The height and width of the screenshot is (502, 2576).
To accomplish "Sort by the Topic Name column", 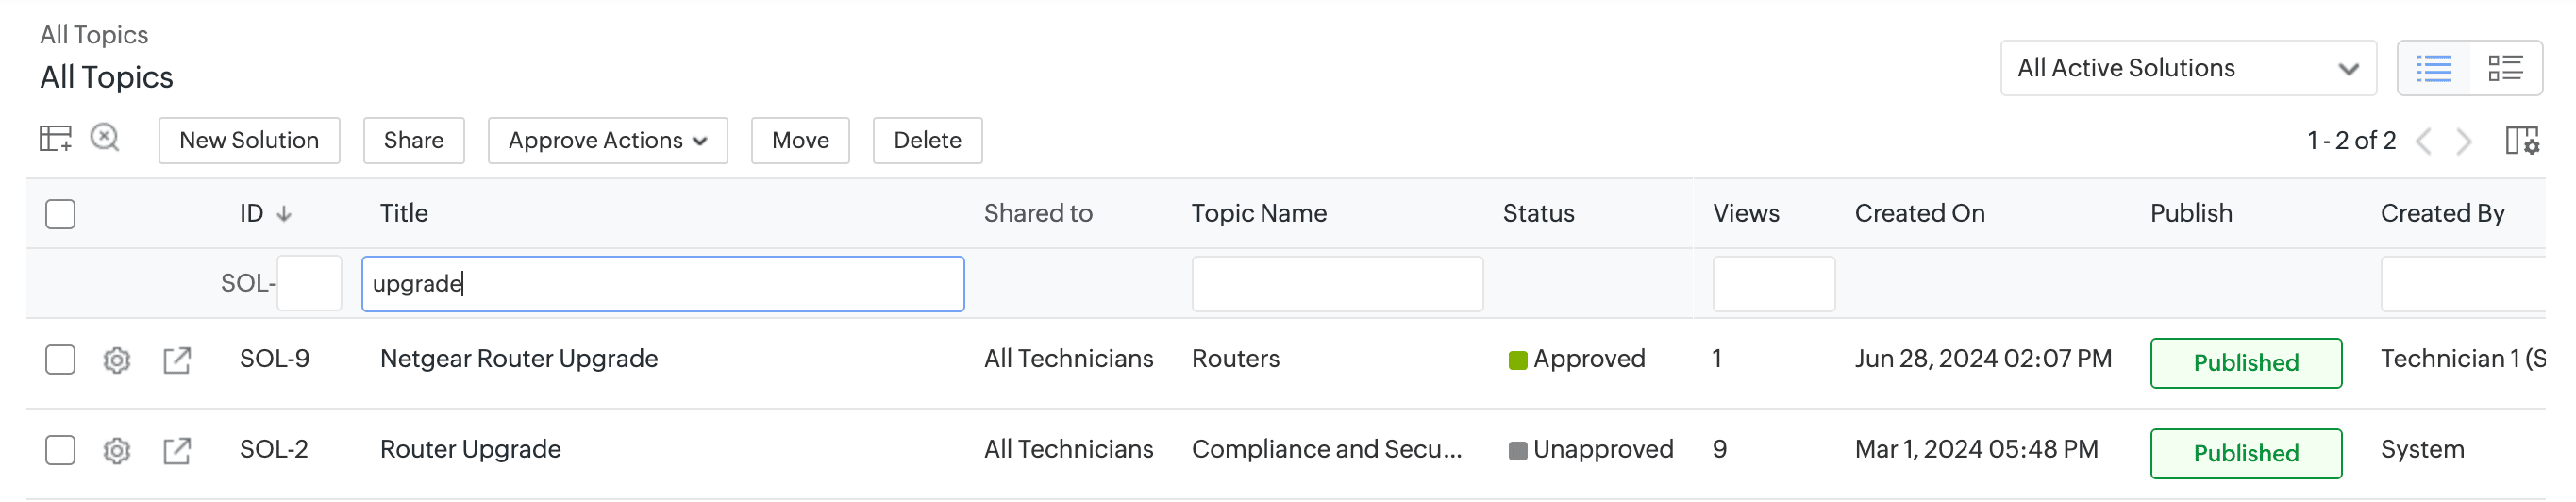I will (x=1258, y=214).
